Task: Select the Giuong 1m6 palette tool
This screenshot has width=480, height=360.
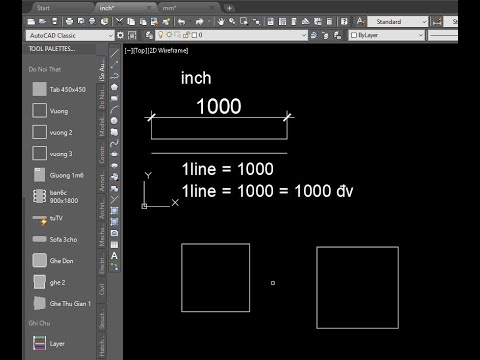Action: 58,175
